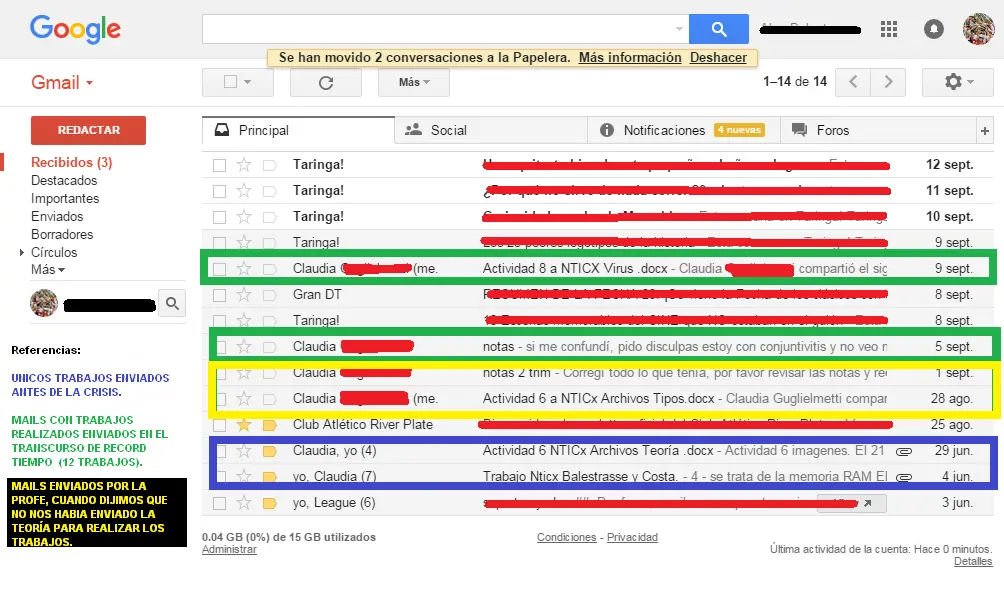The height and width of the screenshot is (598, 1004).
Task: Open the Google apps grid icon
Action: 889,29
